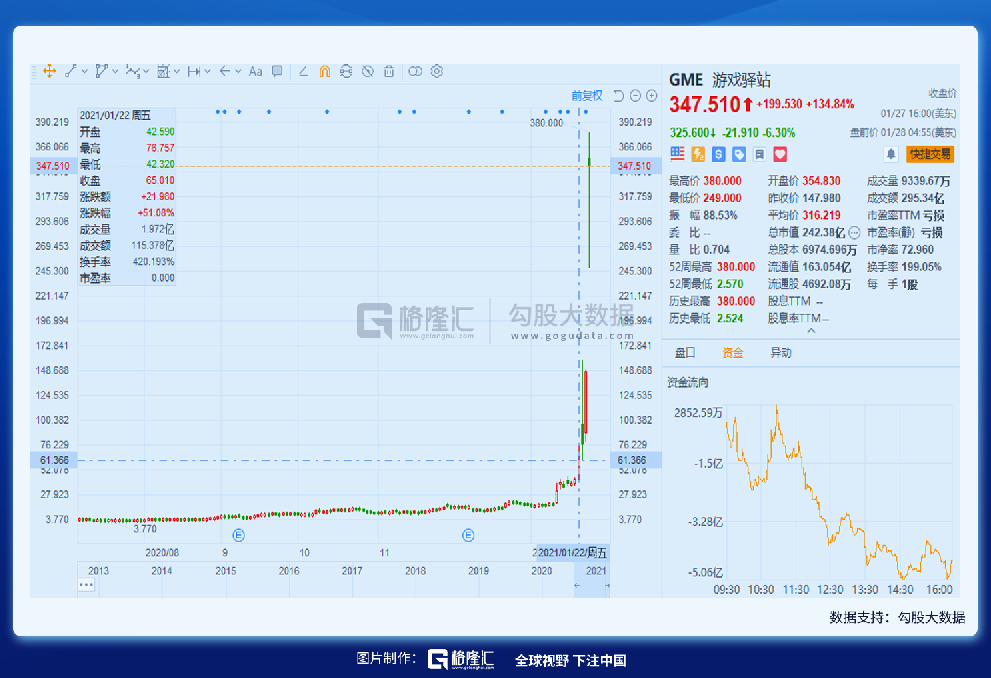Select the comment note tool
This screenshot has height=678, width=991.
(277, 71)
